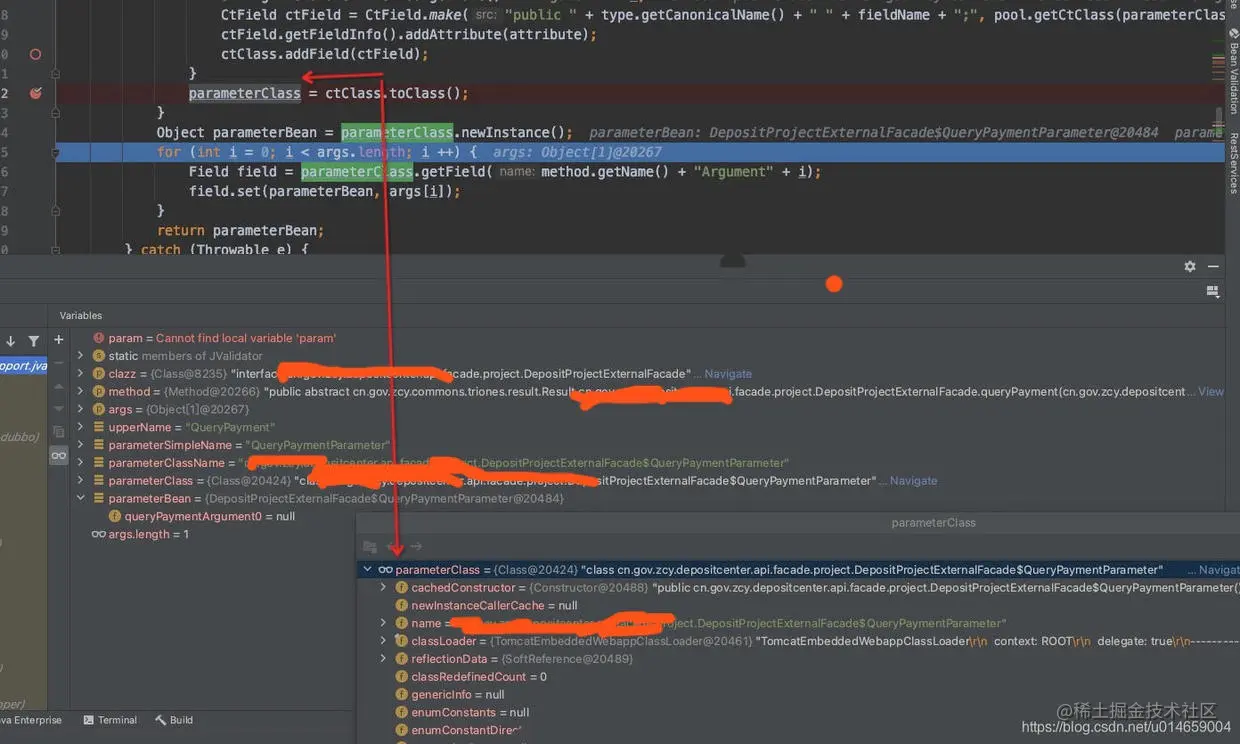Expand the method variable node
The width and height of the screenshot is (1240, 744).
point(82,391)
